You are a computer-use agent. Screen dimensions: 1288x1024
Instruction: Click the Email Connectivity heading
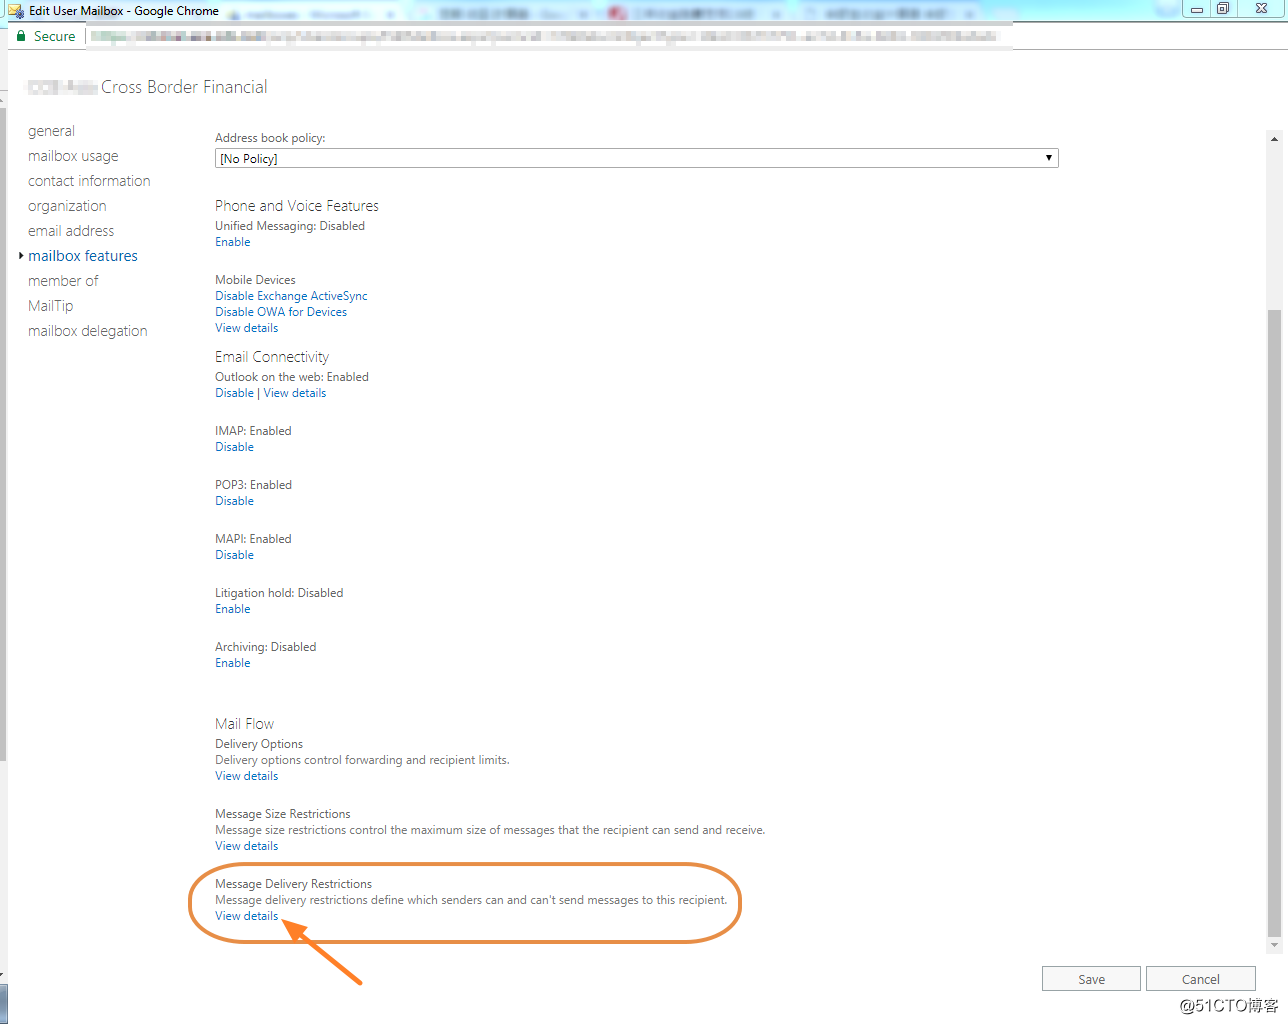point(272,357)
